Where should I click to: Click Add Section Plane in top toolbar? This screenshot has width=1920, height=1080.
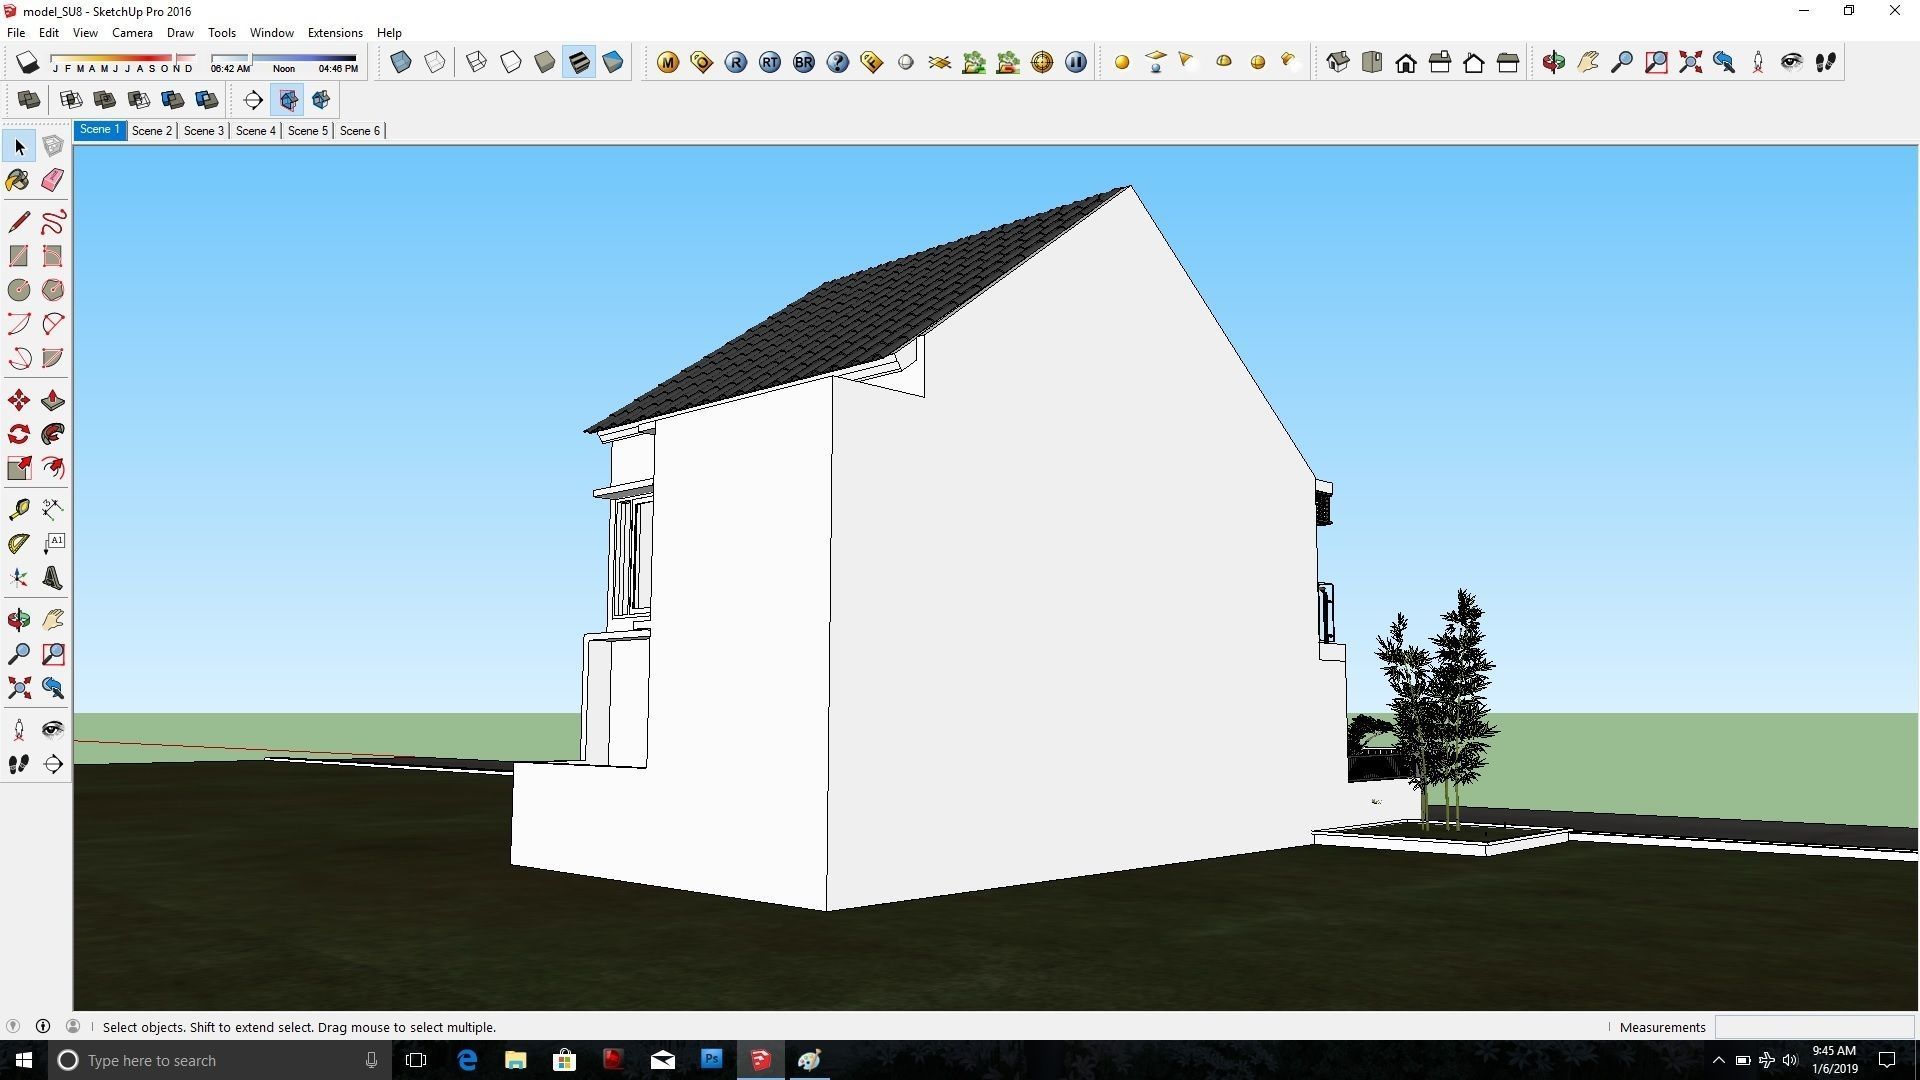253,100
